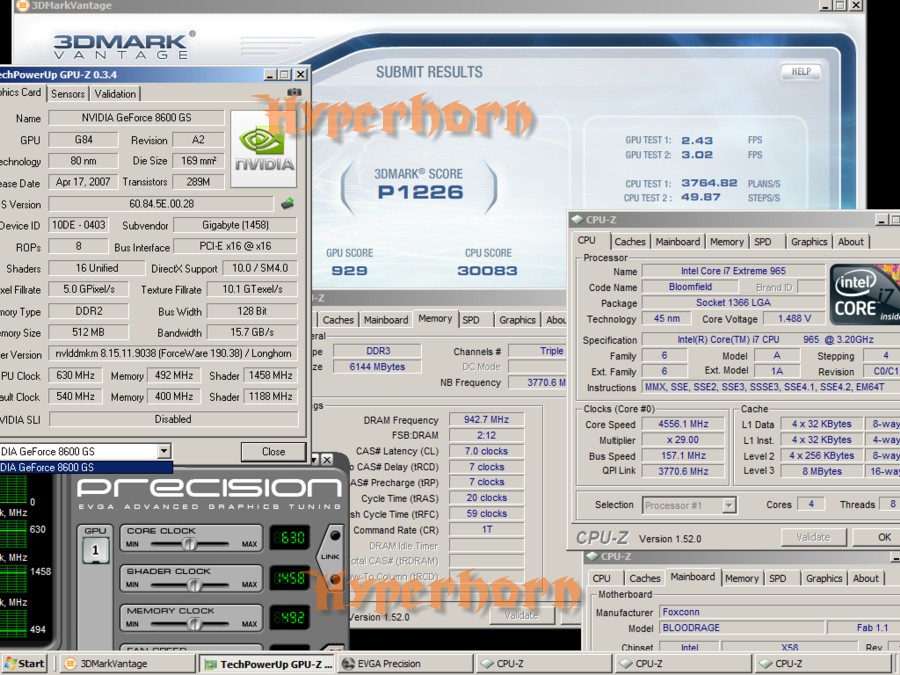Click the NVIDIA logo in GPU-Z

point(263,149)
